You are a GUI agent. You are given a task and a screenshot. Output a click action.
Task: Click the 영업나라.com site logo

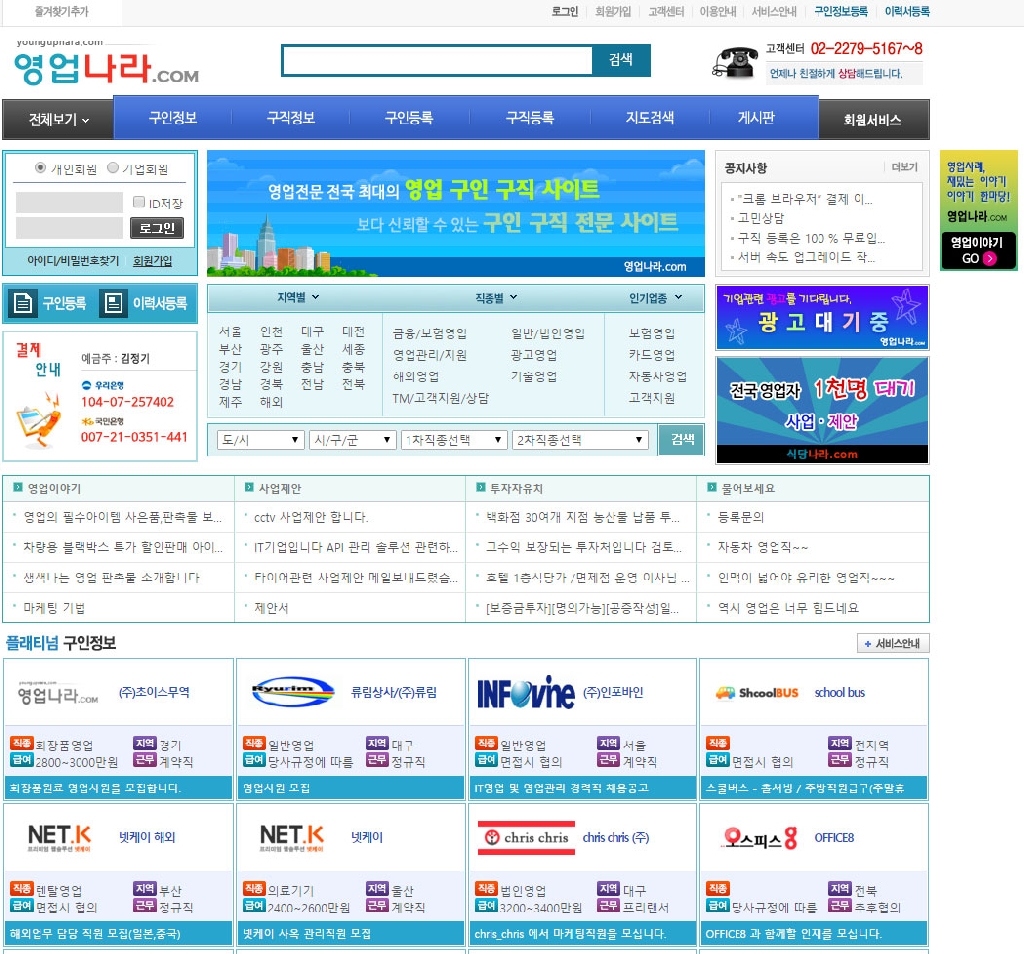tap(105, 67)
